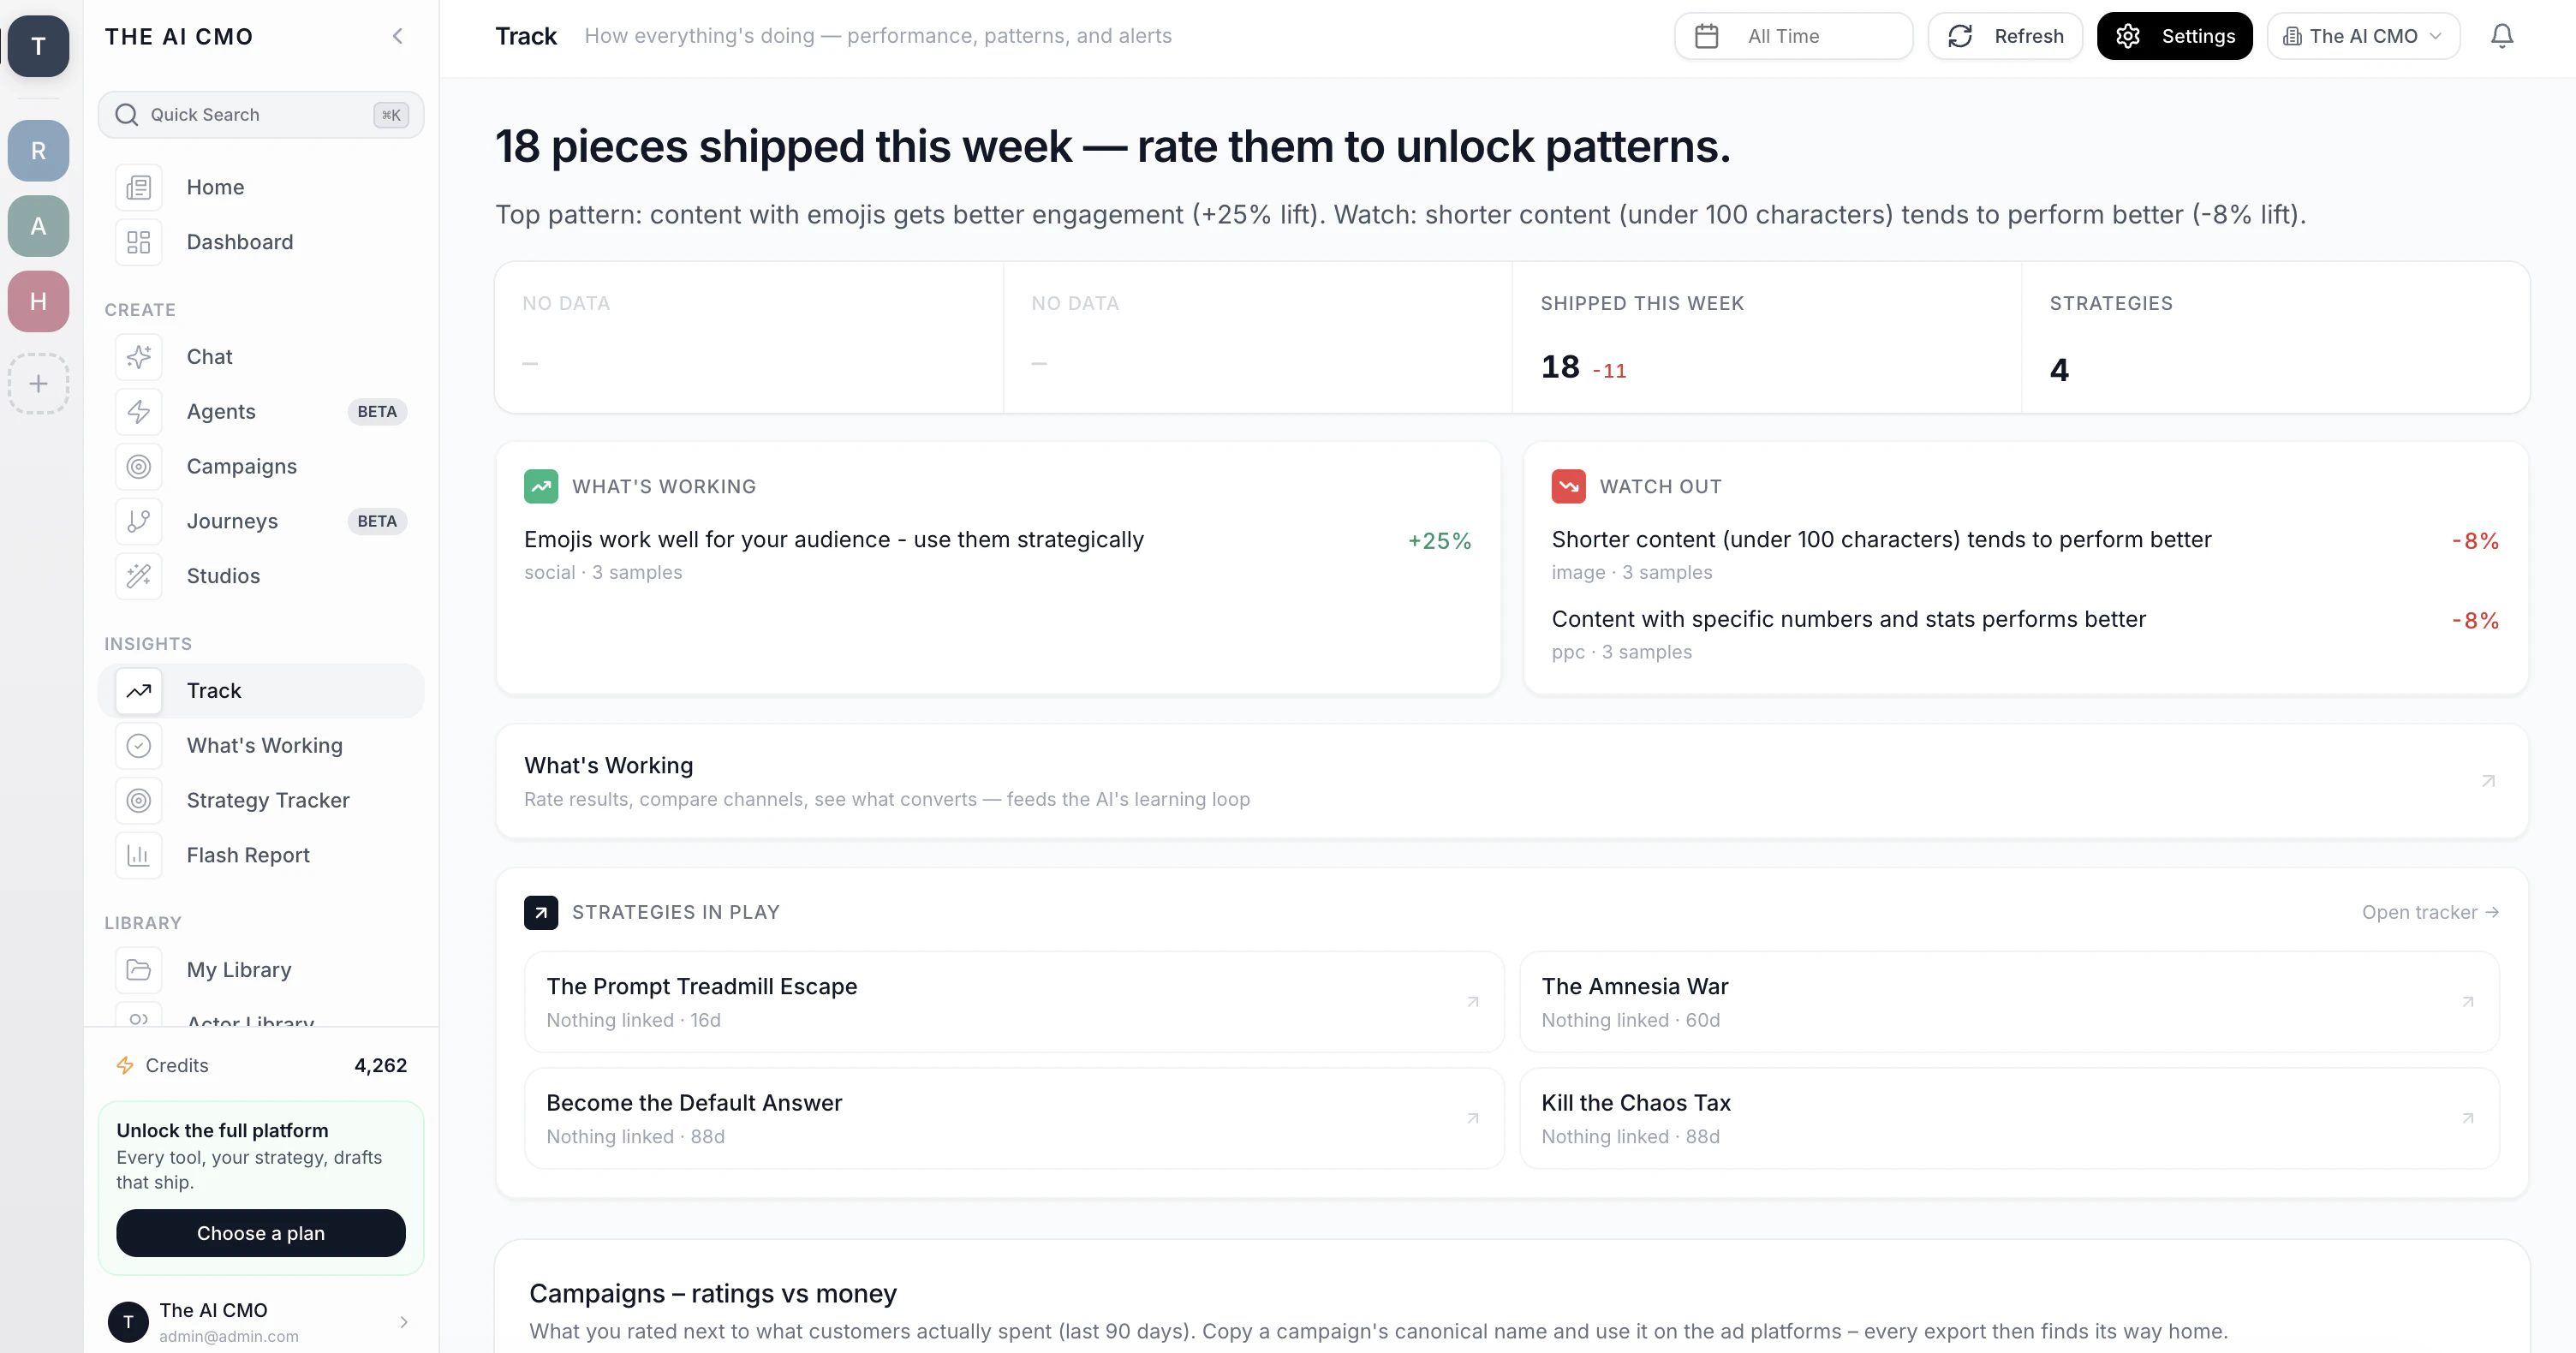Click the Chat sparkle icon
The height and width of the screenshot is (1353, 2576).
pyautogui.click(x=138, y=357)
